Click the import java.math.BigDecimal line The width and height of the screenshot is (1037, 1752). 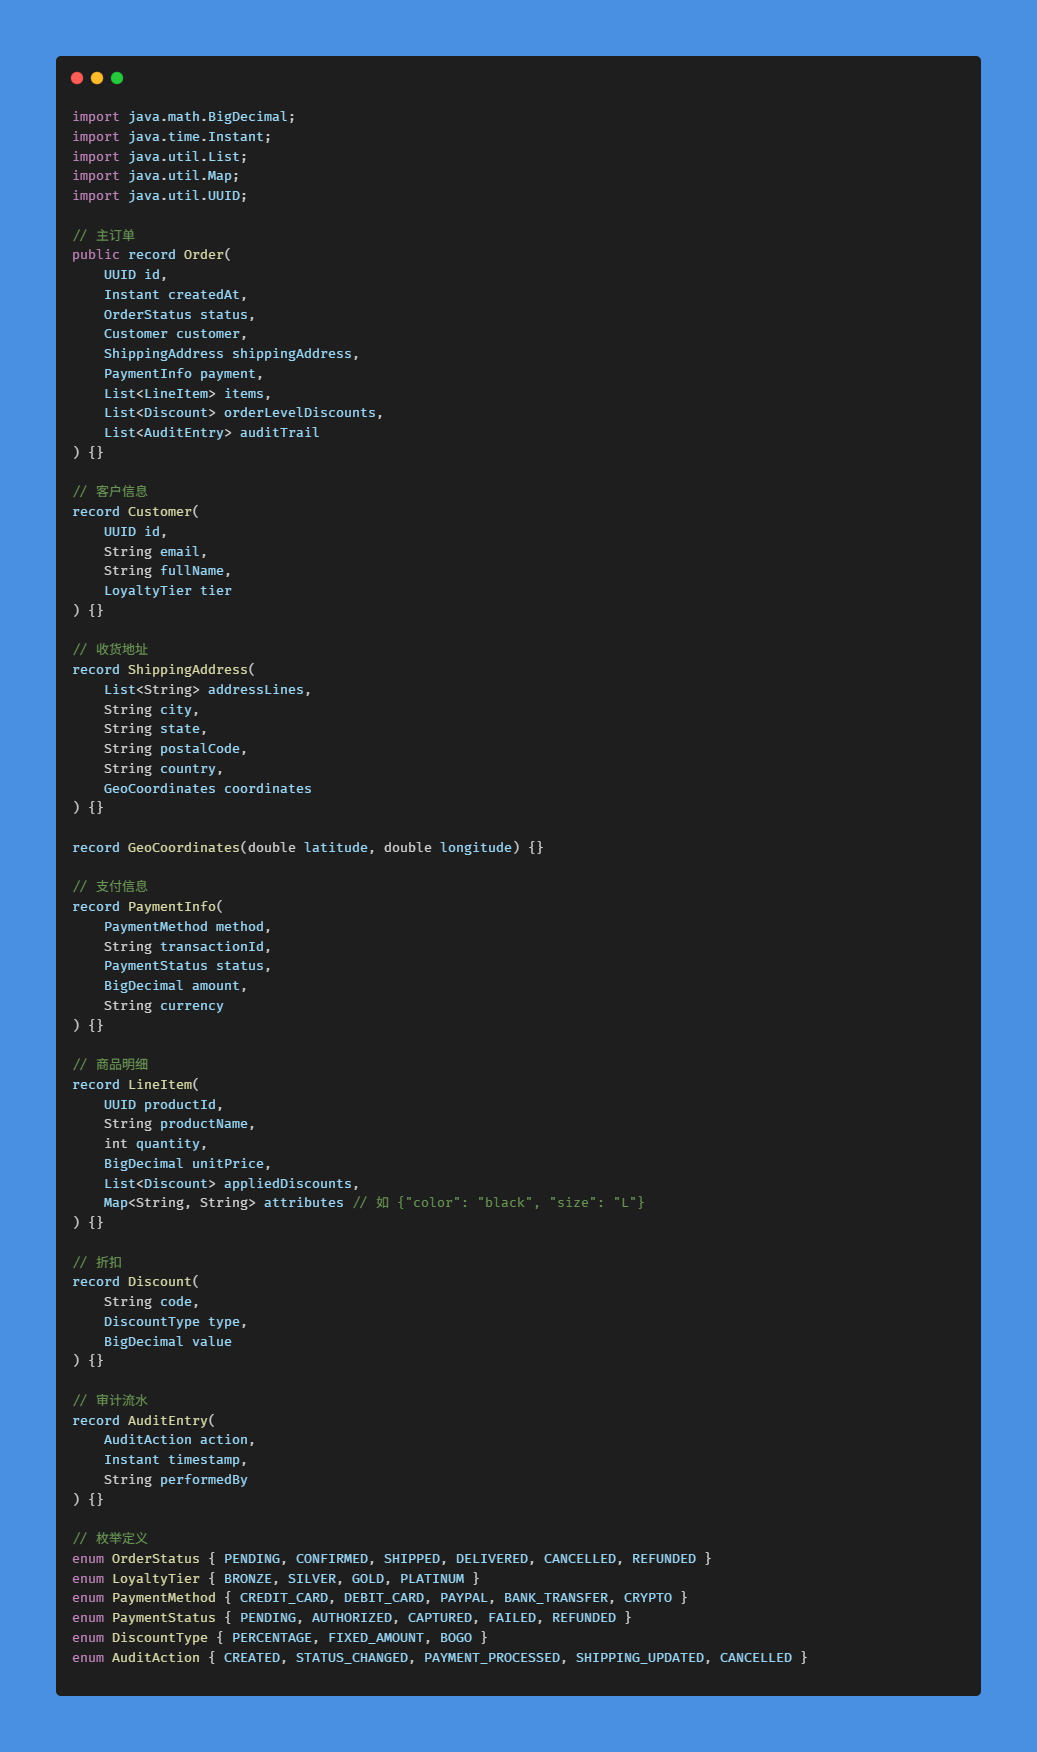(183, 117)
